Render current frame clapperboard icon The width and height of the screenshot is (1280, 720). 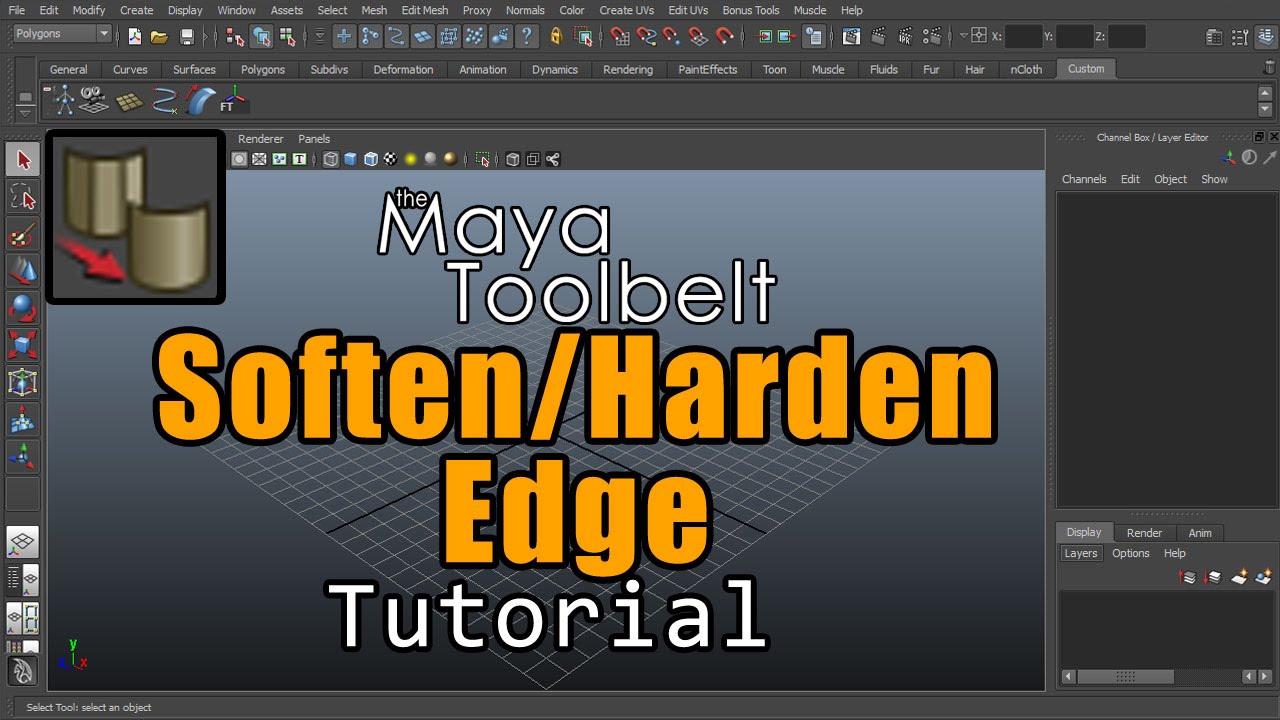coord(878,37)
